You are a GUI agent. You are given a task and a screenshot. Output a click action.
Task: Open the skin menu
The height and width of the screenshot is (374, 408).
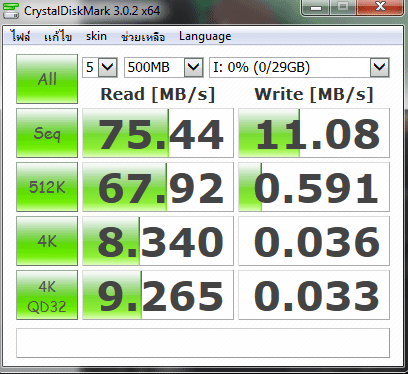pos(96,36)
